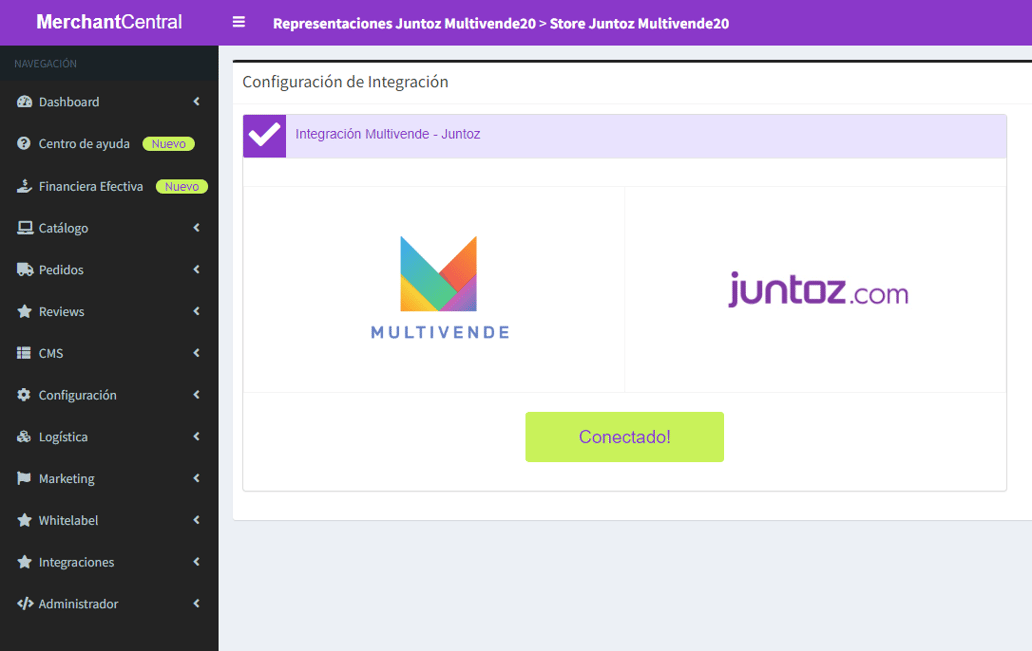Expand the Catálogo menu chevron
The width and height of the screenshot is (1032, 651).
196,228
